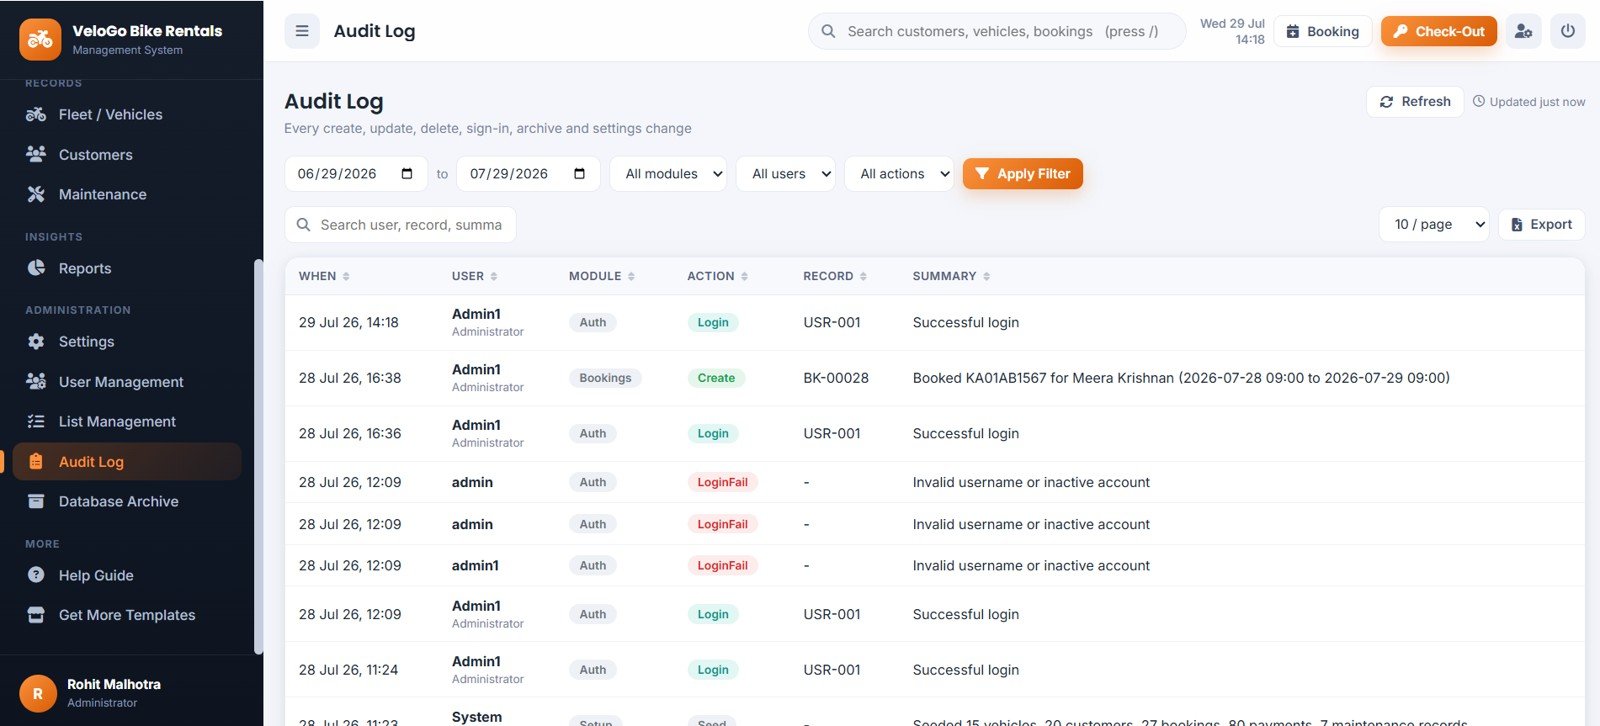Open Get More Templates

[127, 615]
